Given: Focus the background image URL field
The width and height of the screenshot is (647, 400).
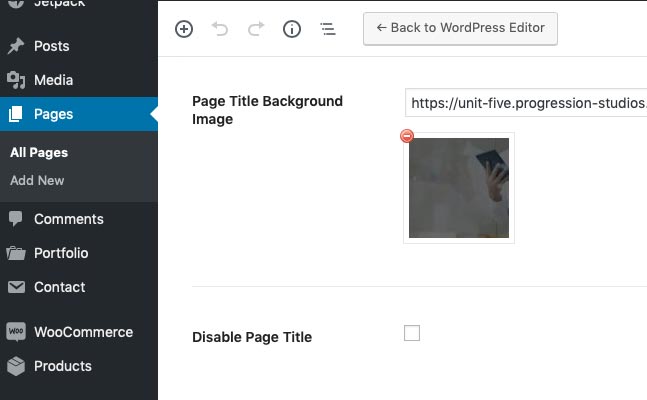Looking at the screenshot, I should 526,103.
